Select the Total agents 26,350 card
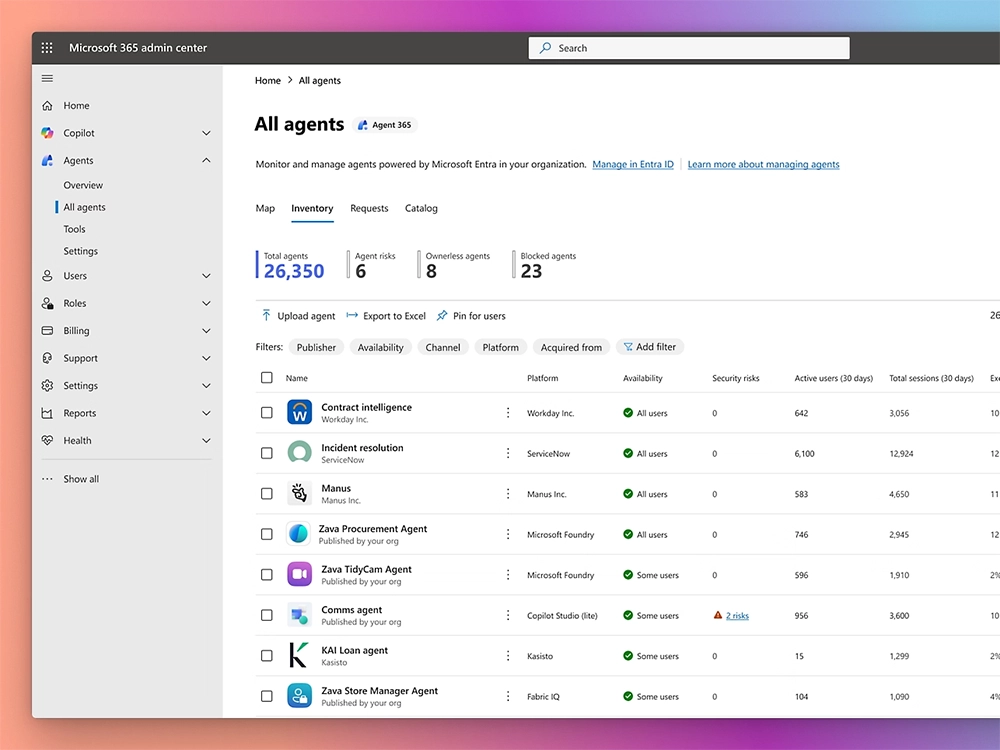Screen dimensions: 1000x750 tap(291, 265)
